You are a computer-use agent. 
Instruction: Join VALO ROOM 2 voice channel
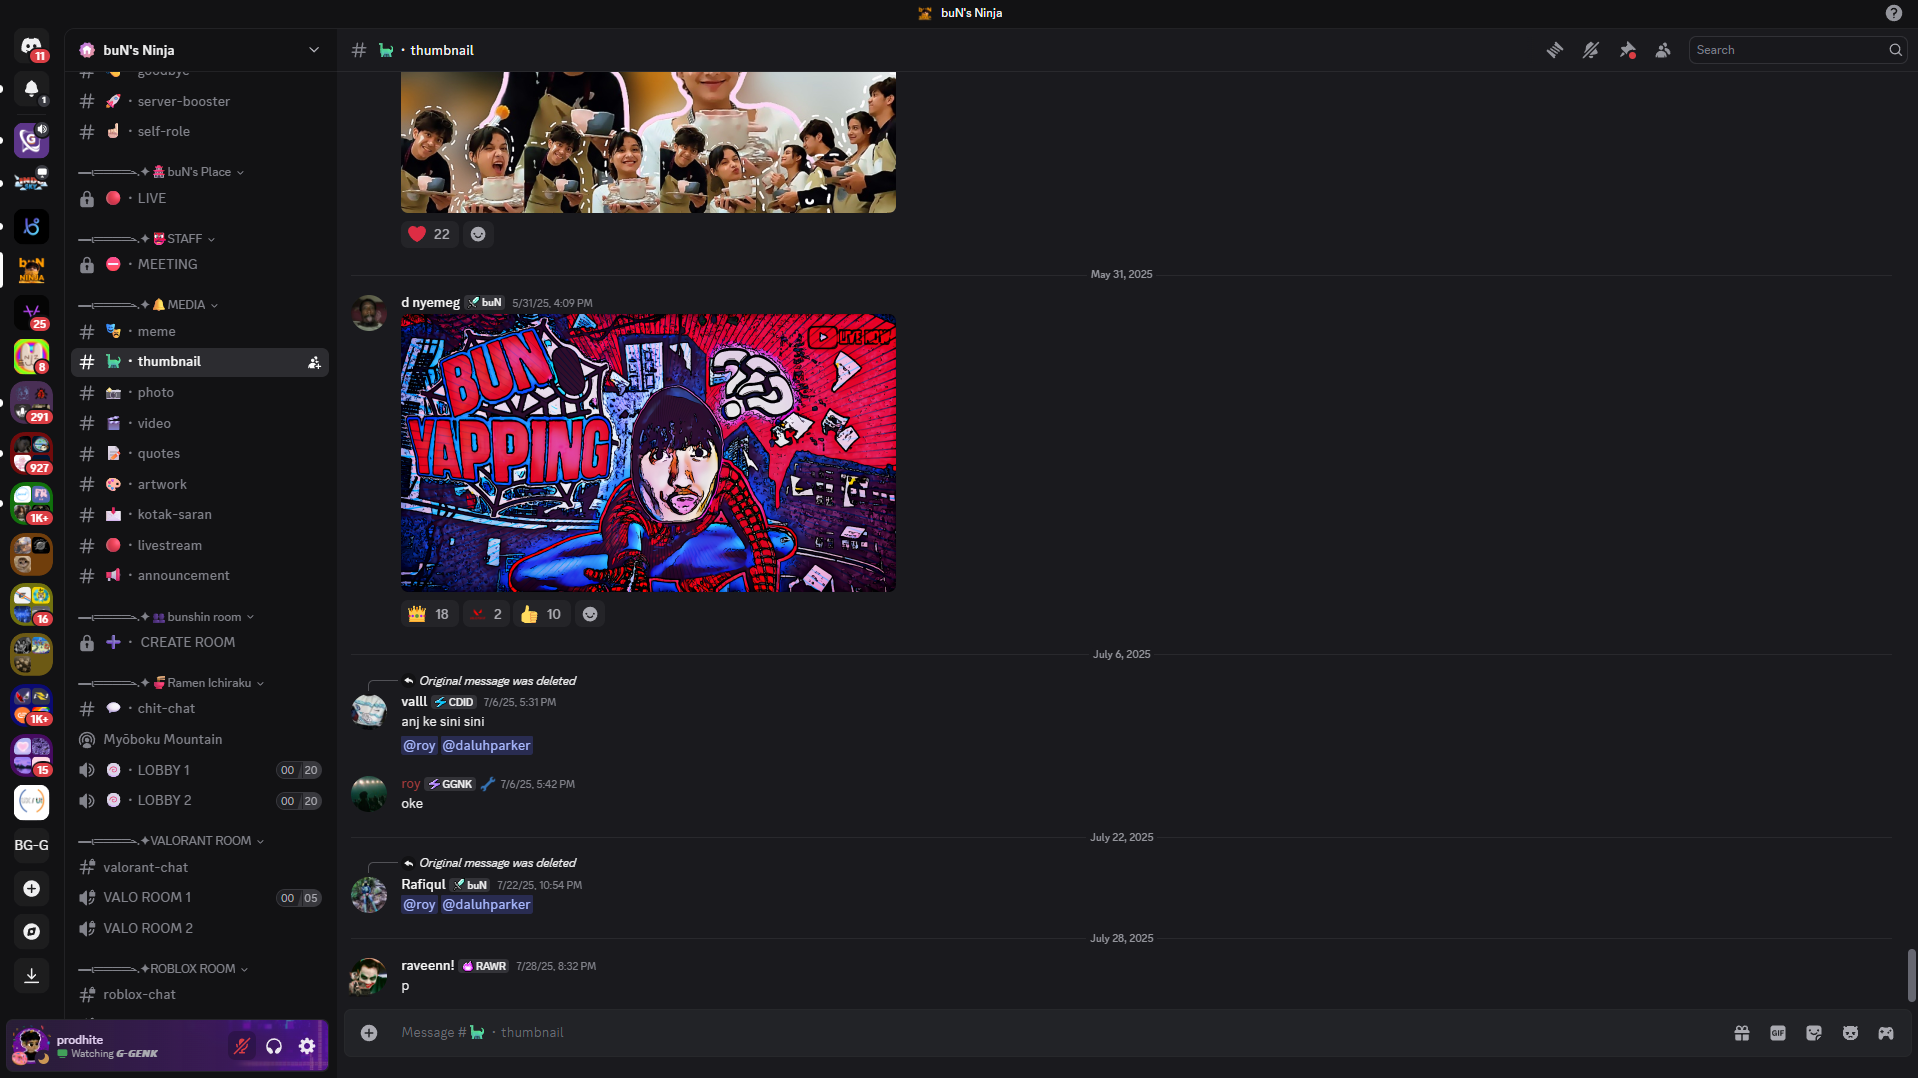point(200,928)
